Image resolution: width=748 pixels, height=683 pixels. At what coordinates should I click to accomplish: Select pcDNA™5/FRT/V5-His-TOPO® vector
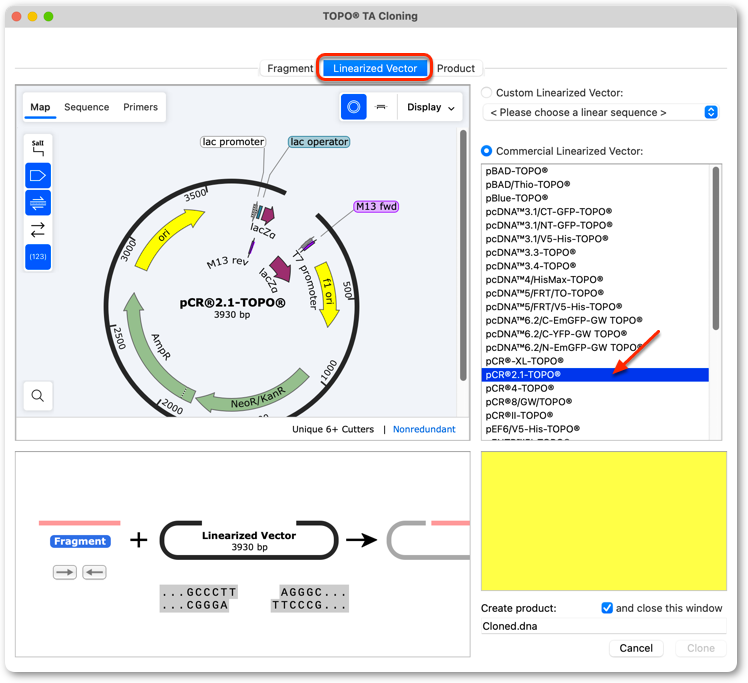coord(595,307)
